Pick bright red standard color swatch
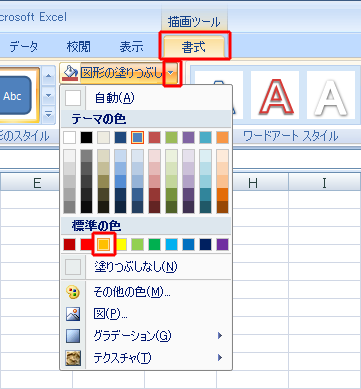Image resolution: width=361 pixels, height=389 pixels. [x=86, y=244]
